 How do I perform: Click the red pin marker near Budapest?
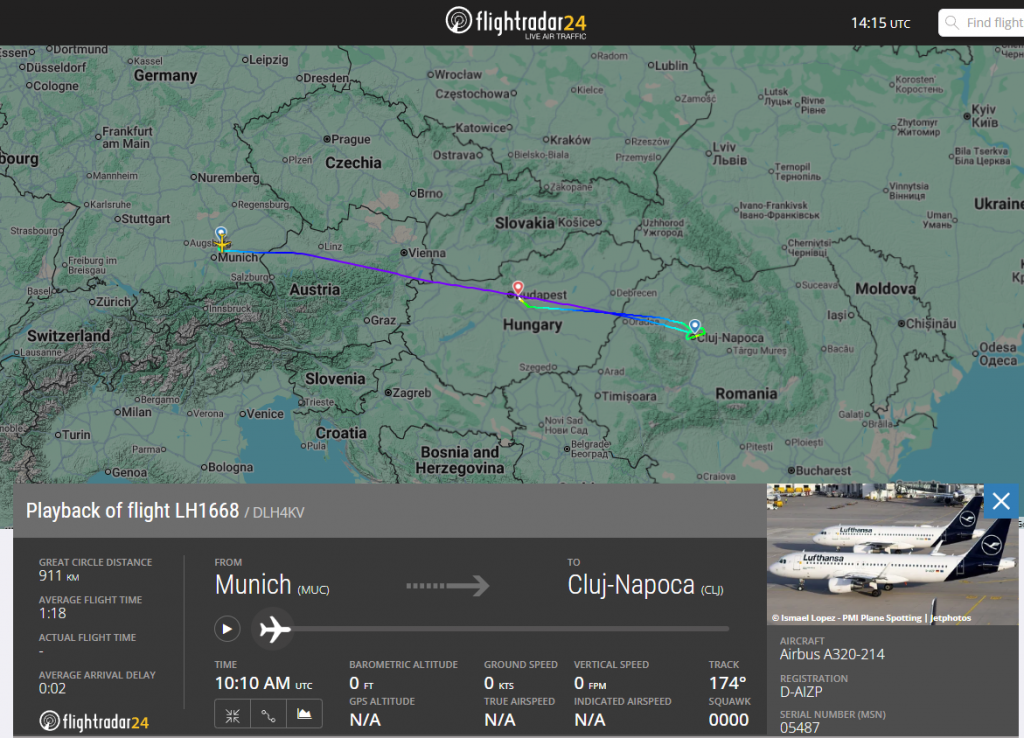(518, 288)
